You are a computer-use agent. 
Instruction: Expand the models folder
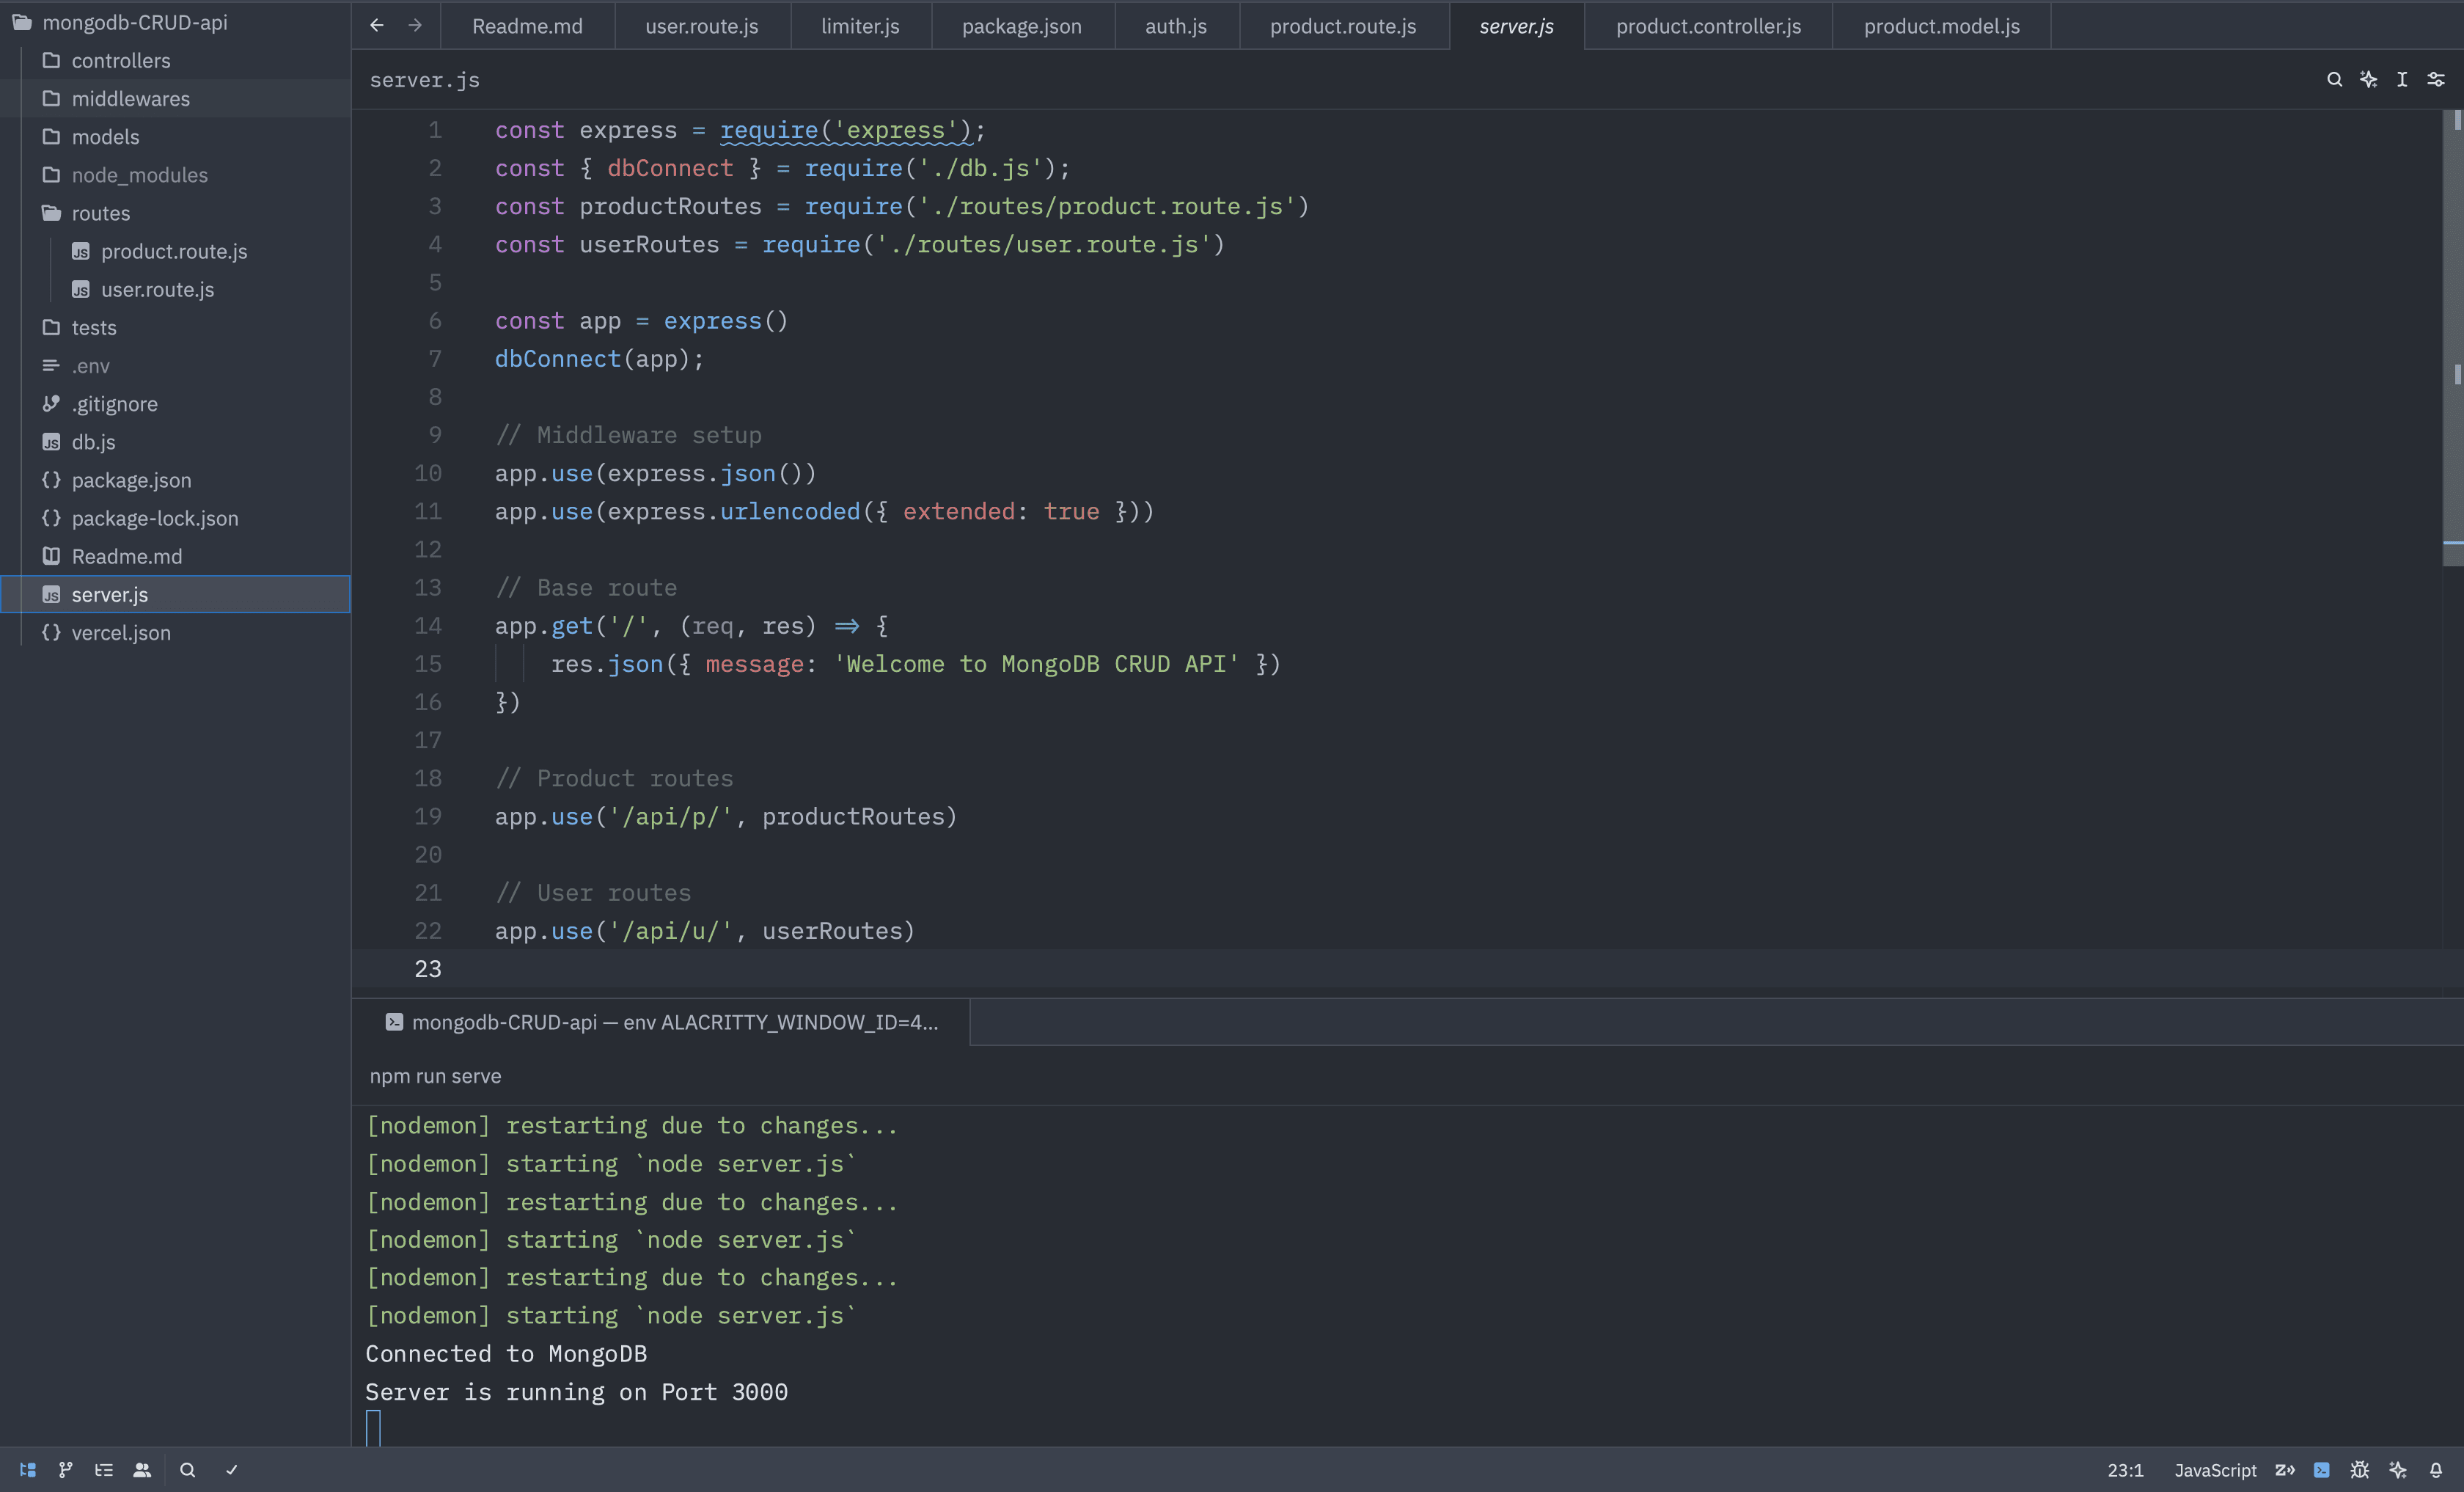tap(175, 136)
